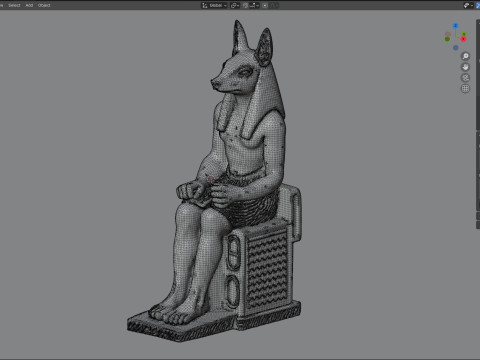Viewport: 480px width, 360px height.
Task: Click the red X axis on the gizmo
Action: click(x=463, y=39)
